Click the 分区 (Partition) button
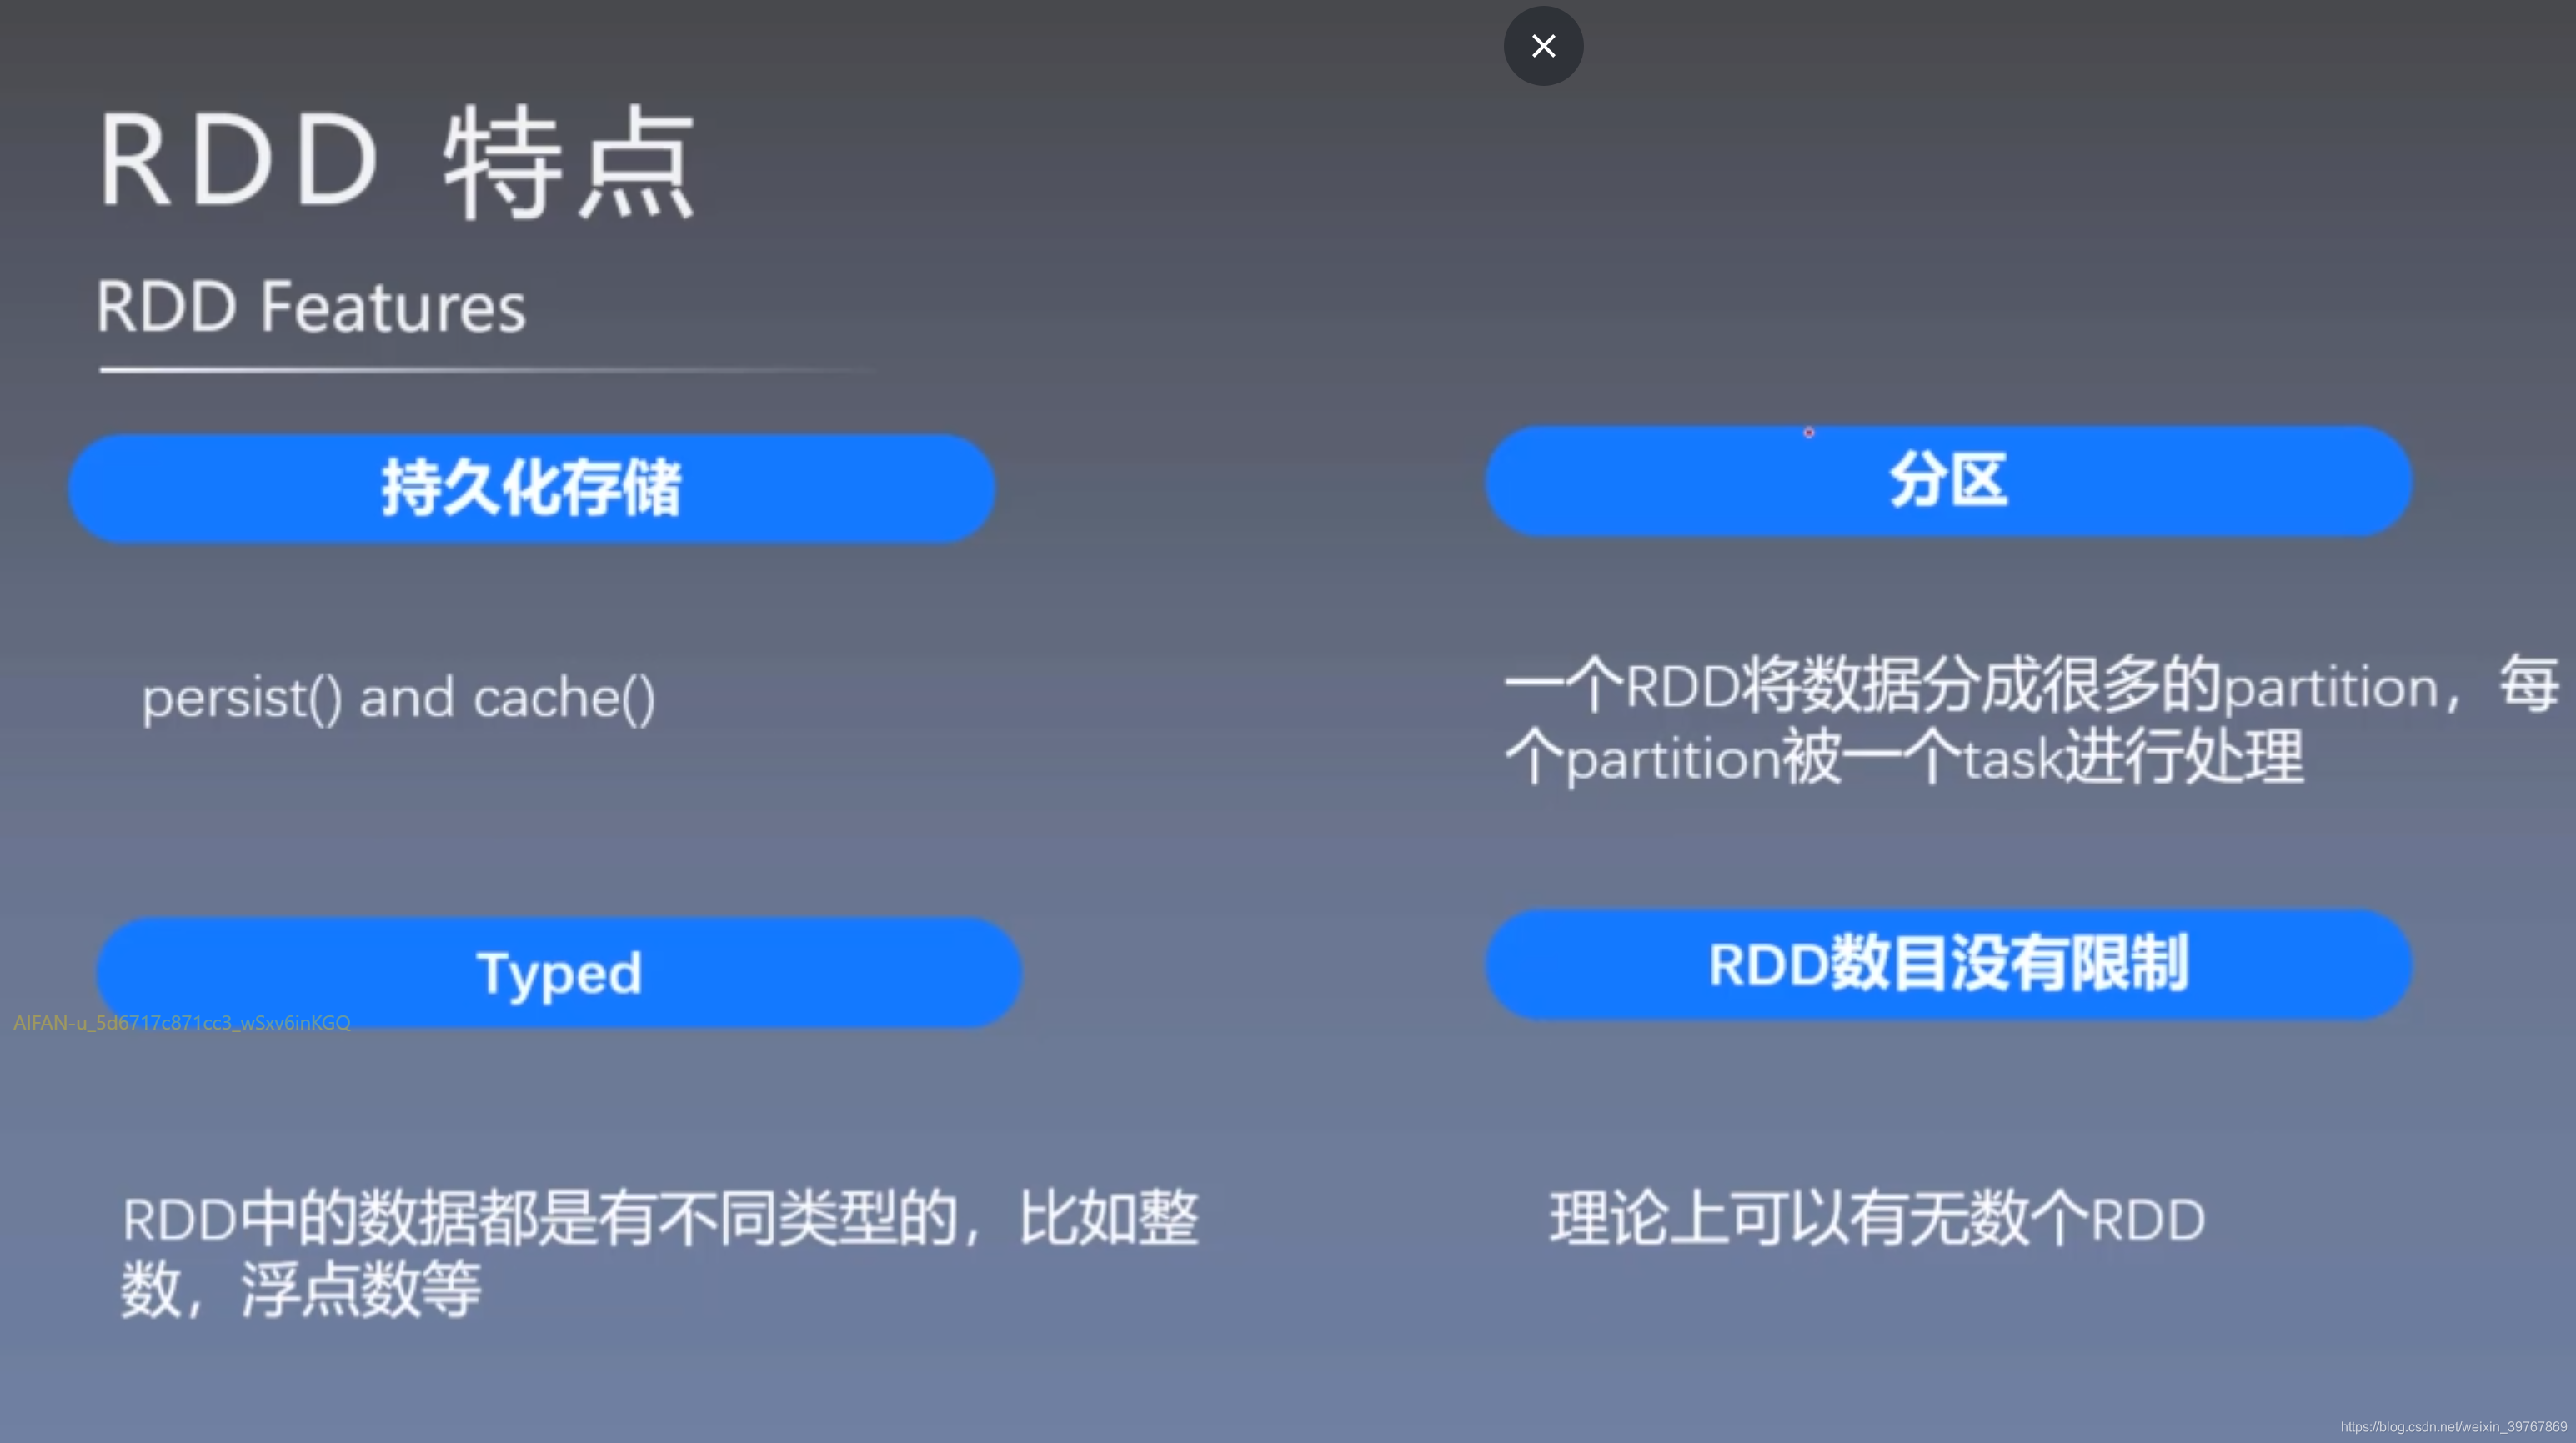 click(1946, 481)
